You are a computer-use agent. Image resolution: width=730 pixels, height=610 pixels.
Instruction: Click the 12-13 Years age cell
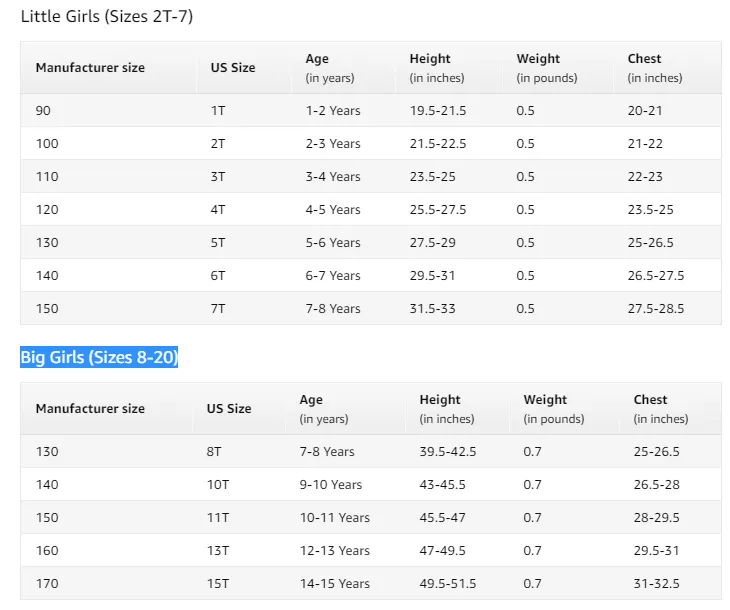point(335,550)
